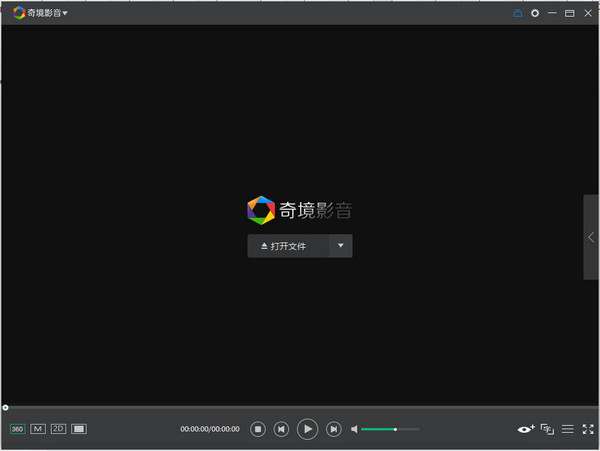Enter fullscreen mode
Viewport: 600px width, 451px height.
(x=588, y=429)
